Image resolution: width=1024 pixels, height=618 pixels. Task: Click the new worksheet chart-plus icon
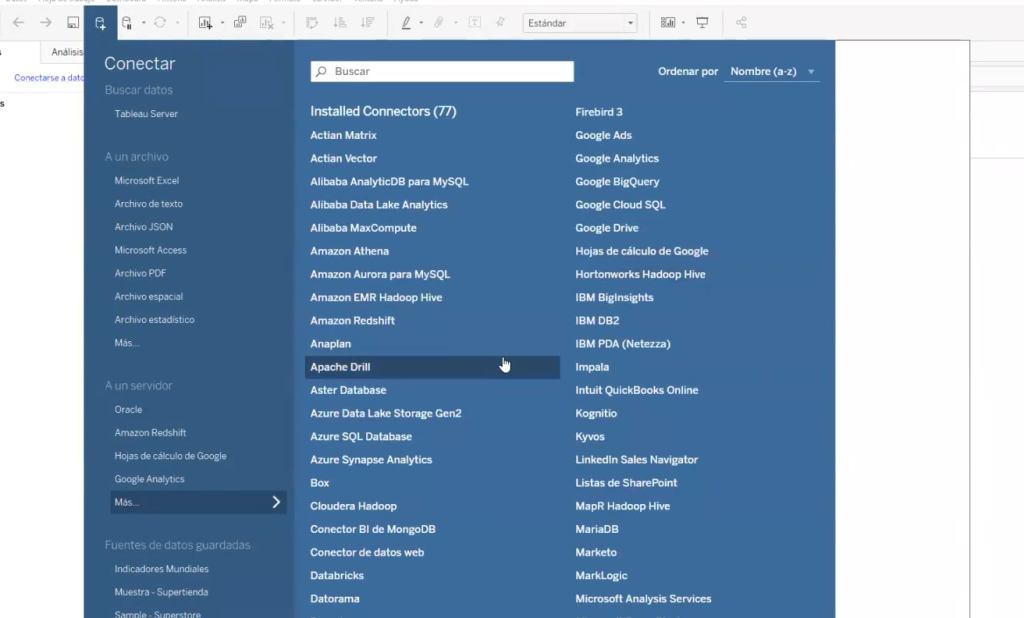tap(205, 23)
